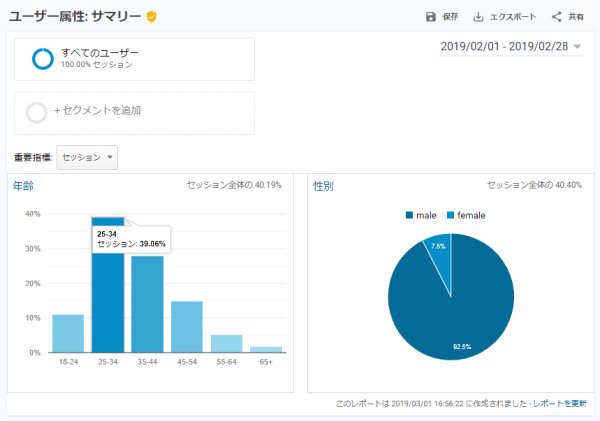Click the 'male' legend label
Viewport: 600px width, 421px height.
tap(426, 215)
